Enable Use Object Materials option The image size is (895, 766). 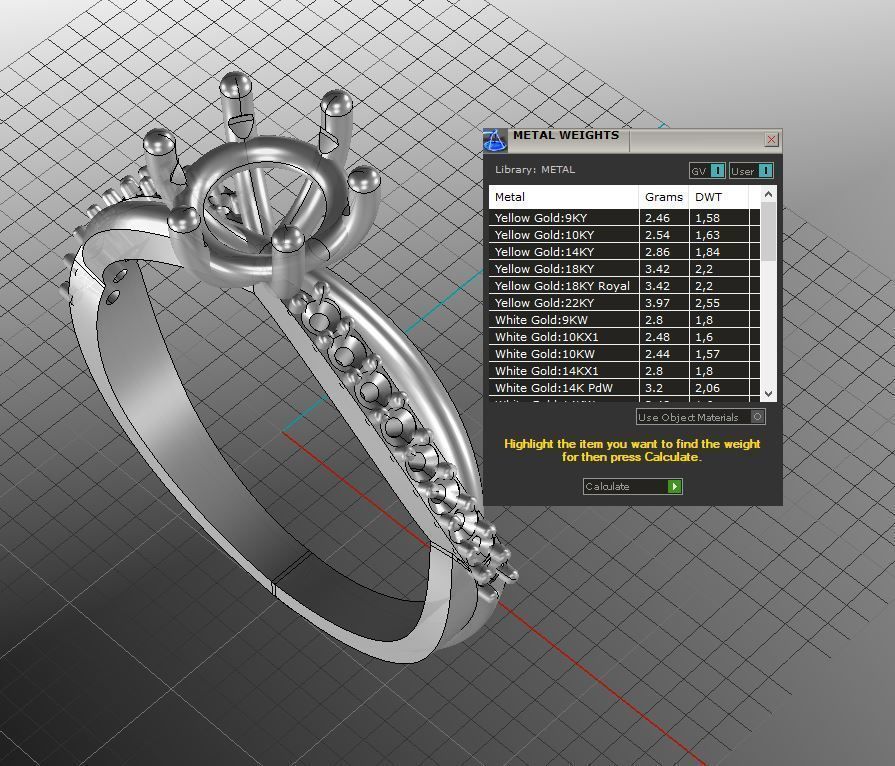[x=701, y=417]
